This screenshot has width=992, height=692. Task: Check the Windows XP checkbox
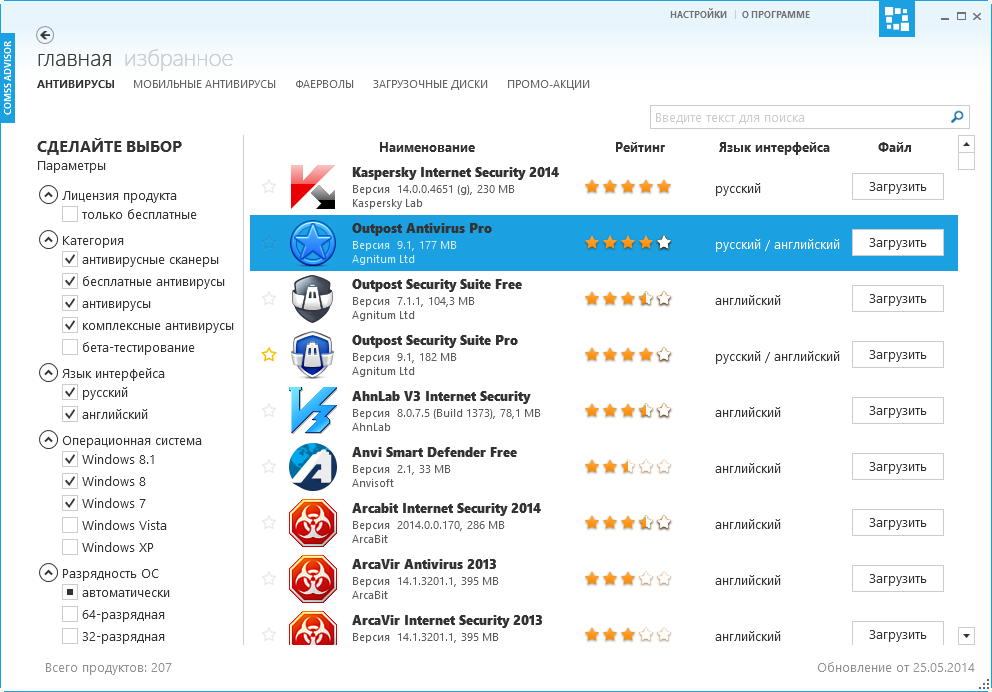click(x=70, y=547)
